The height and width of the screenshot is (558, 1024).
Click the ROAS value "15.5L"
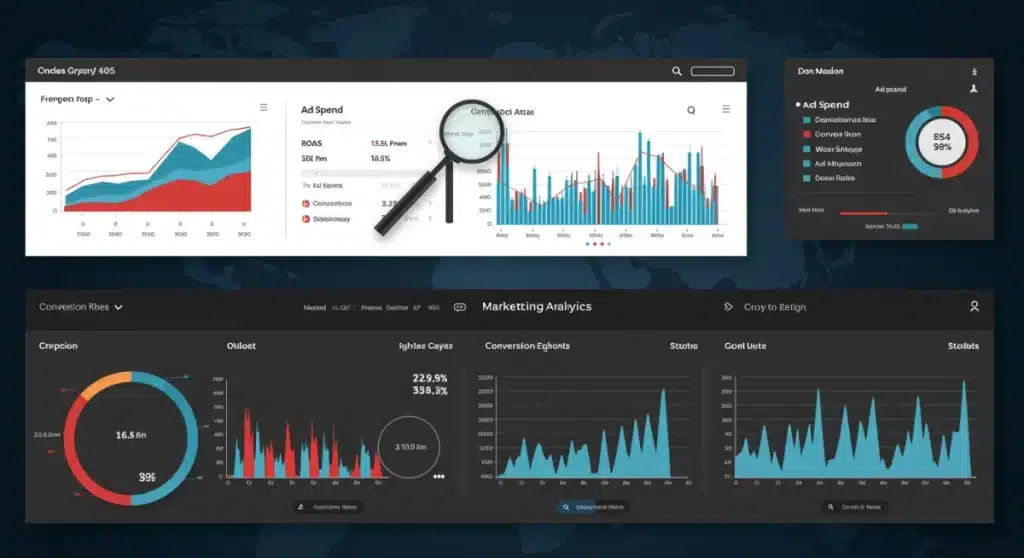(x=379, y=143)
